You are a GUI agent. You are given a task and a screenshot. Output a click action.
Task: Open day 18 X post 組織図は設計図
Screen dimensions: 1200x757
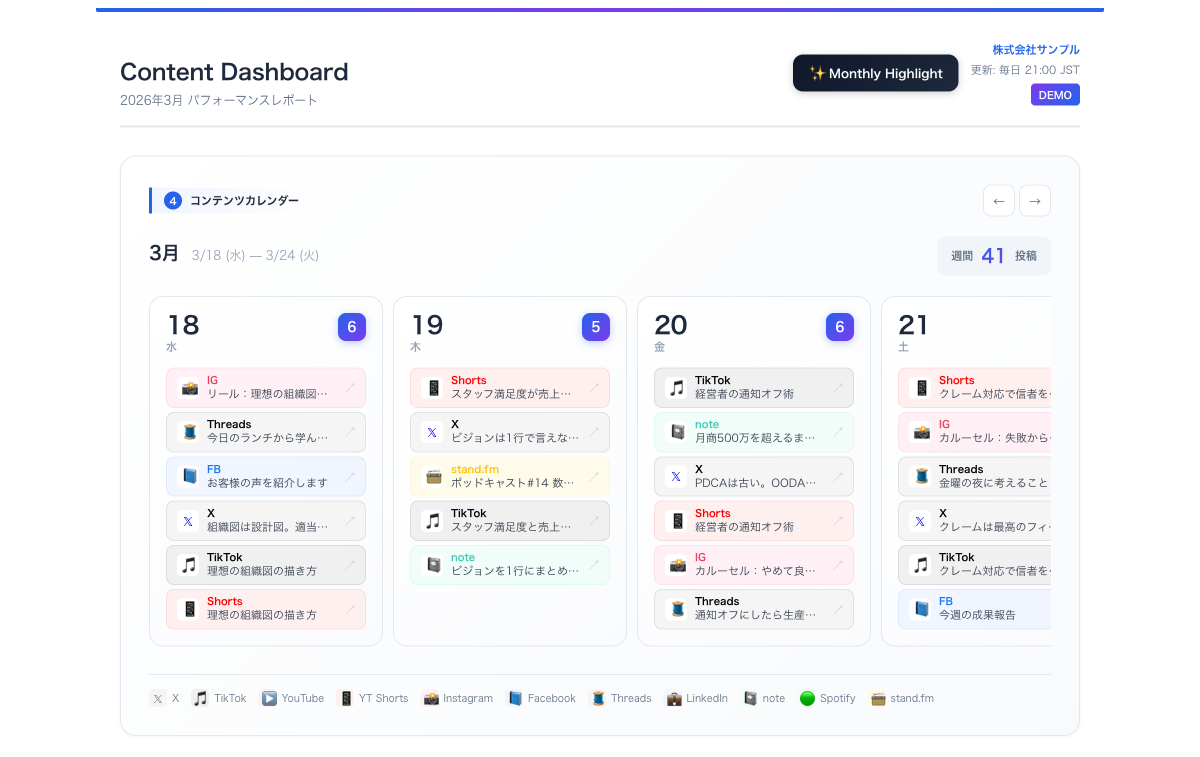tap(266, 521)
